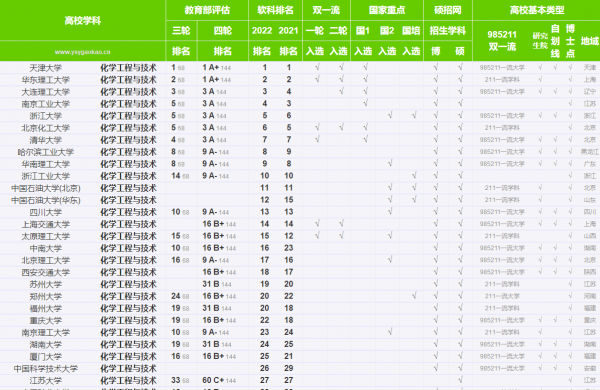The width and height of the screenshot is (600, 390).
Task: Click the 浙江大学 name cell
Action: (x=46, y=116)
